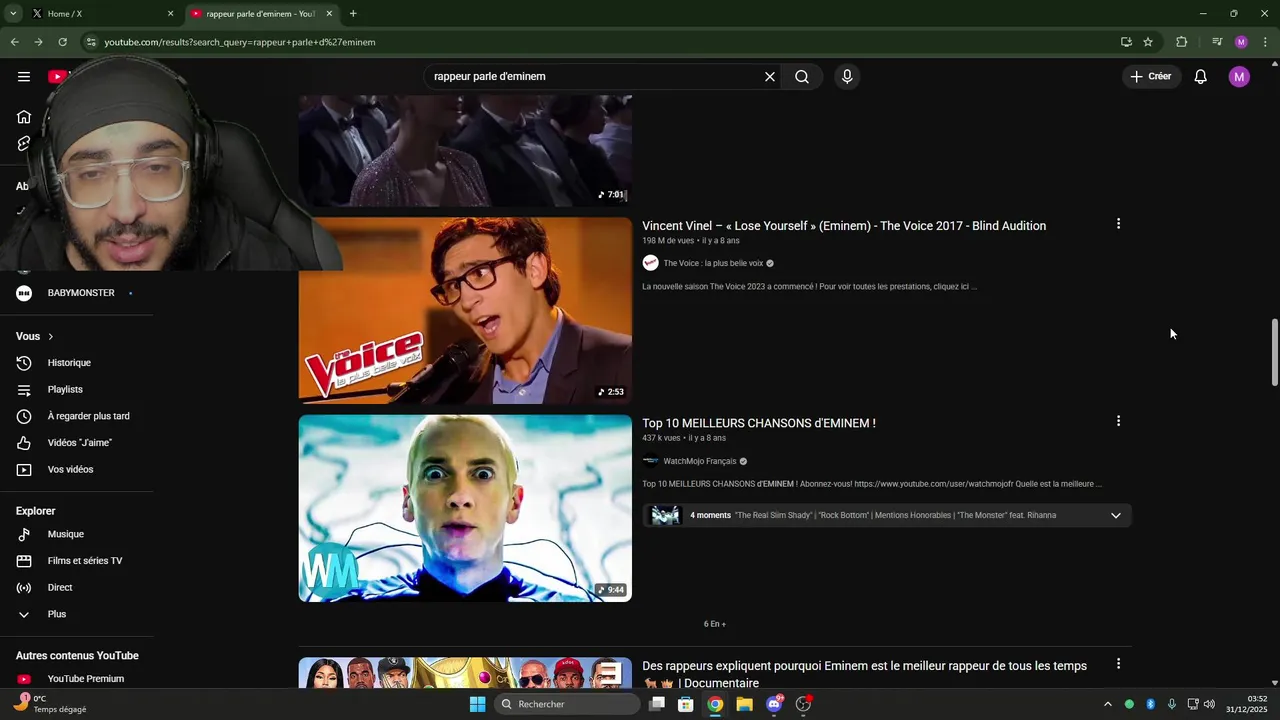This screenshot has width=1280, height=720.
Task: Open the Chrome extensions puzzle icon
Action: (1181, 42)
